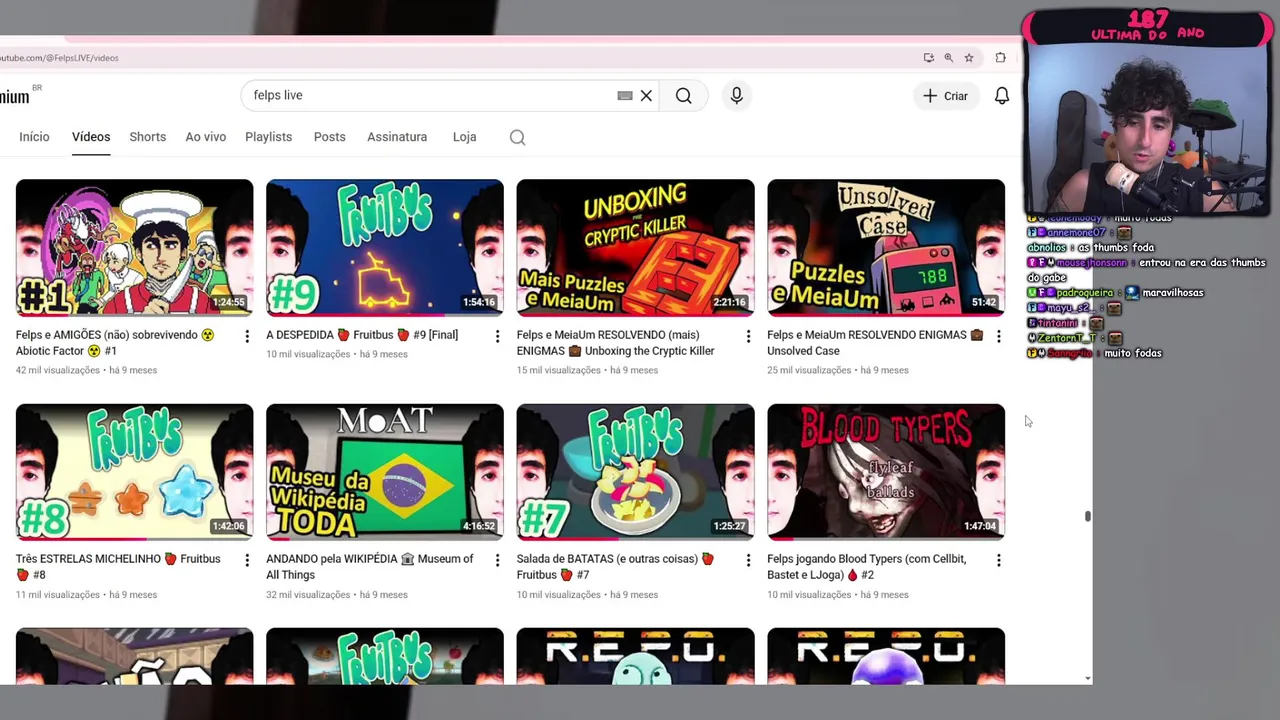The height and width of the screenshot is (720, 1280).
Task: Open notifications bell
Action: point(1001,96)
